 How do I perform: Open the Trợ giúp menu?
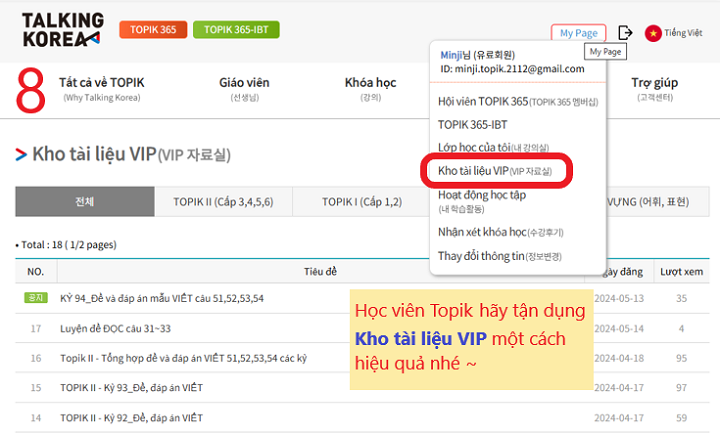654,89
